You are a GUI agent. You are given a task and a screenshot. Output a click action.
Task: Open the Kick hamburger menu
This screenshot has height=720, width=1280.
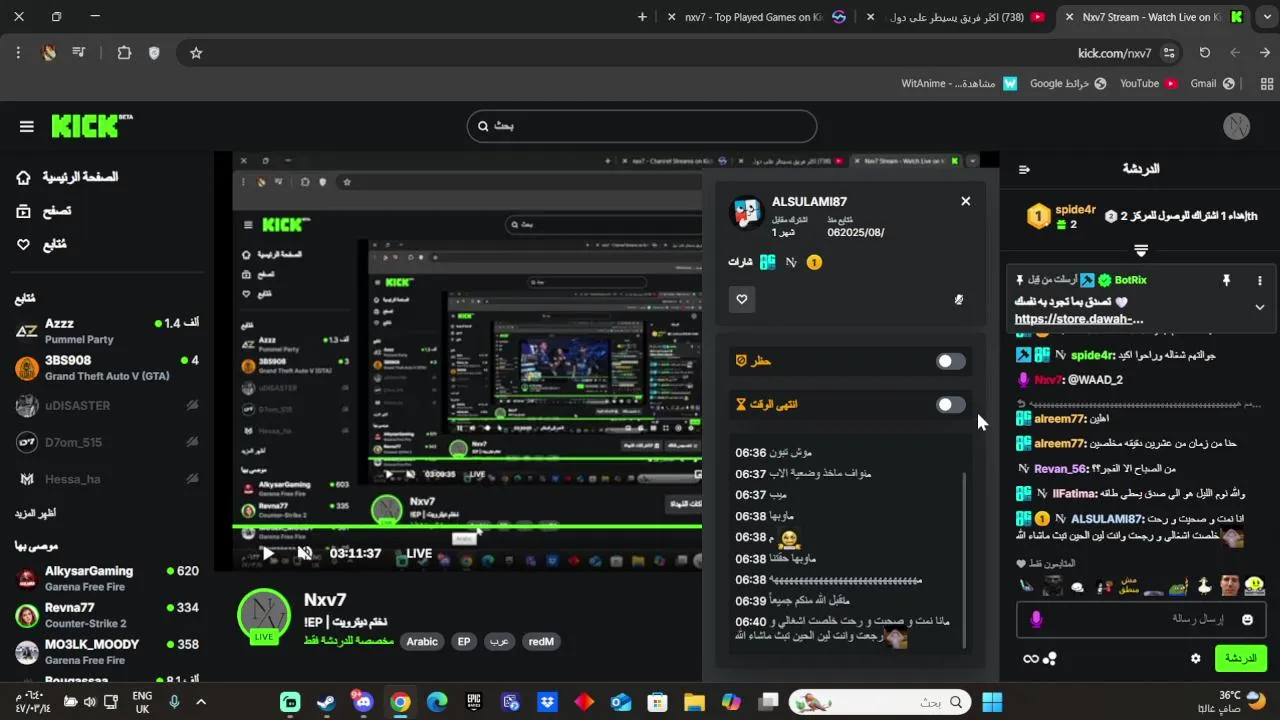click(27, 126)
